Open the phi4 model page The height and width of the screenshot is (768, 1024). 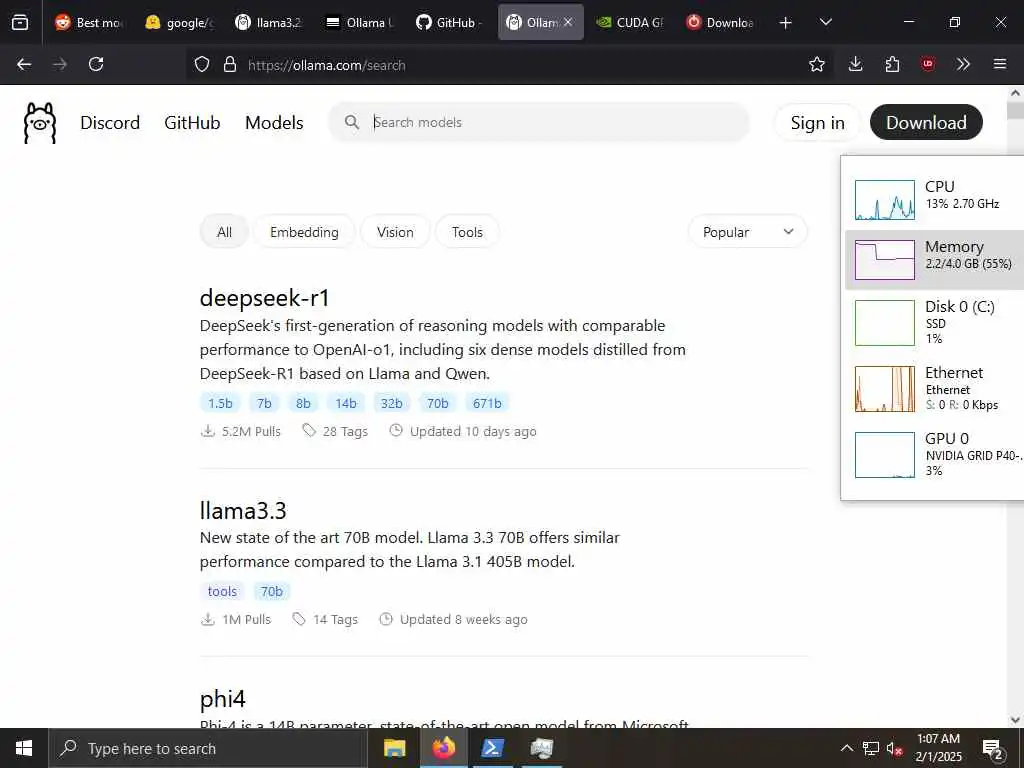point(223,699)
